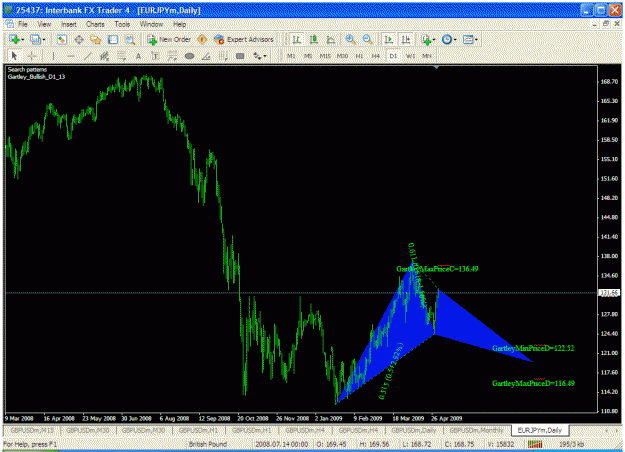Expand the Periods clock dropdown arrow
Screen dimensions: 625x452
coord(455,40)
